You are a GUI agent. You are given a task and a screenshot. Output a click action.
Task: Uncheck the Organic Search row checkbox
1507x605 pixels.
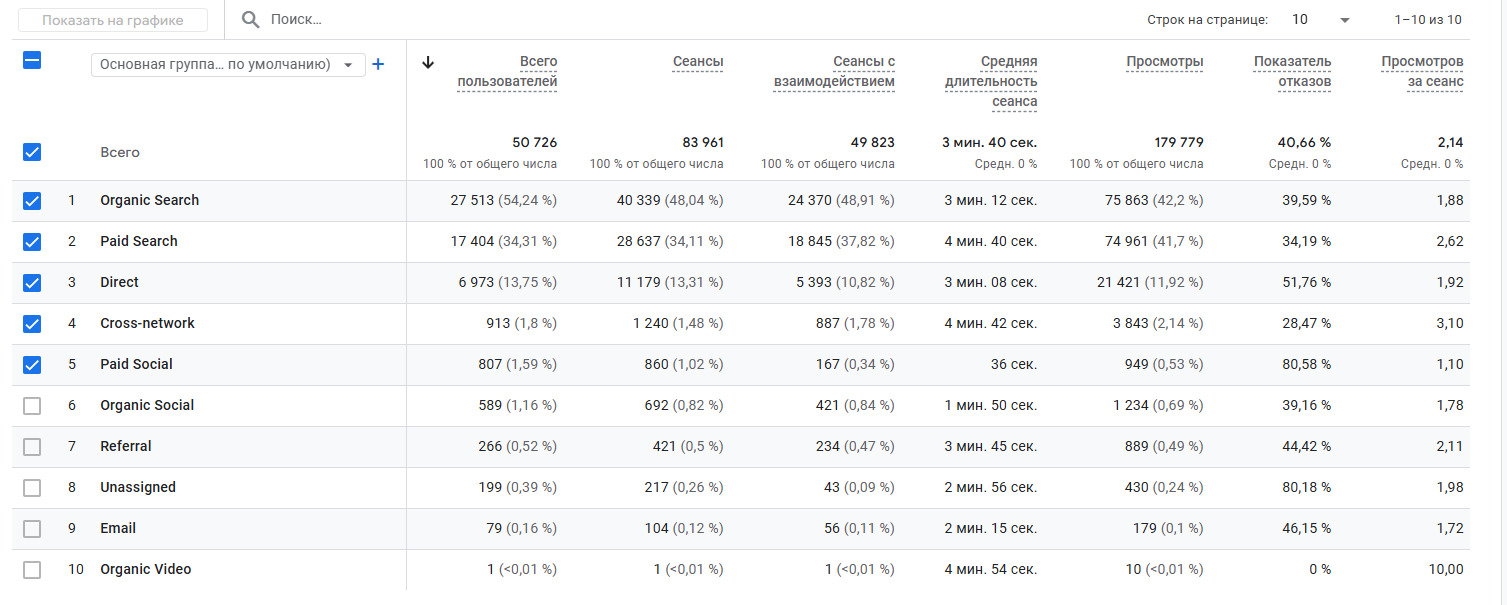[32, 201]
